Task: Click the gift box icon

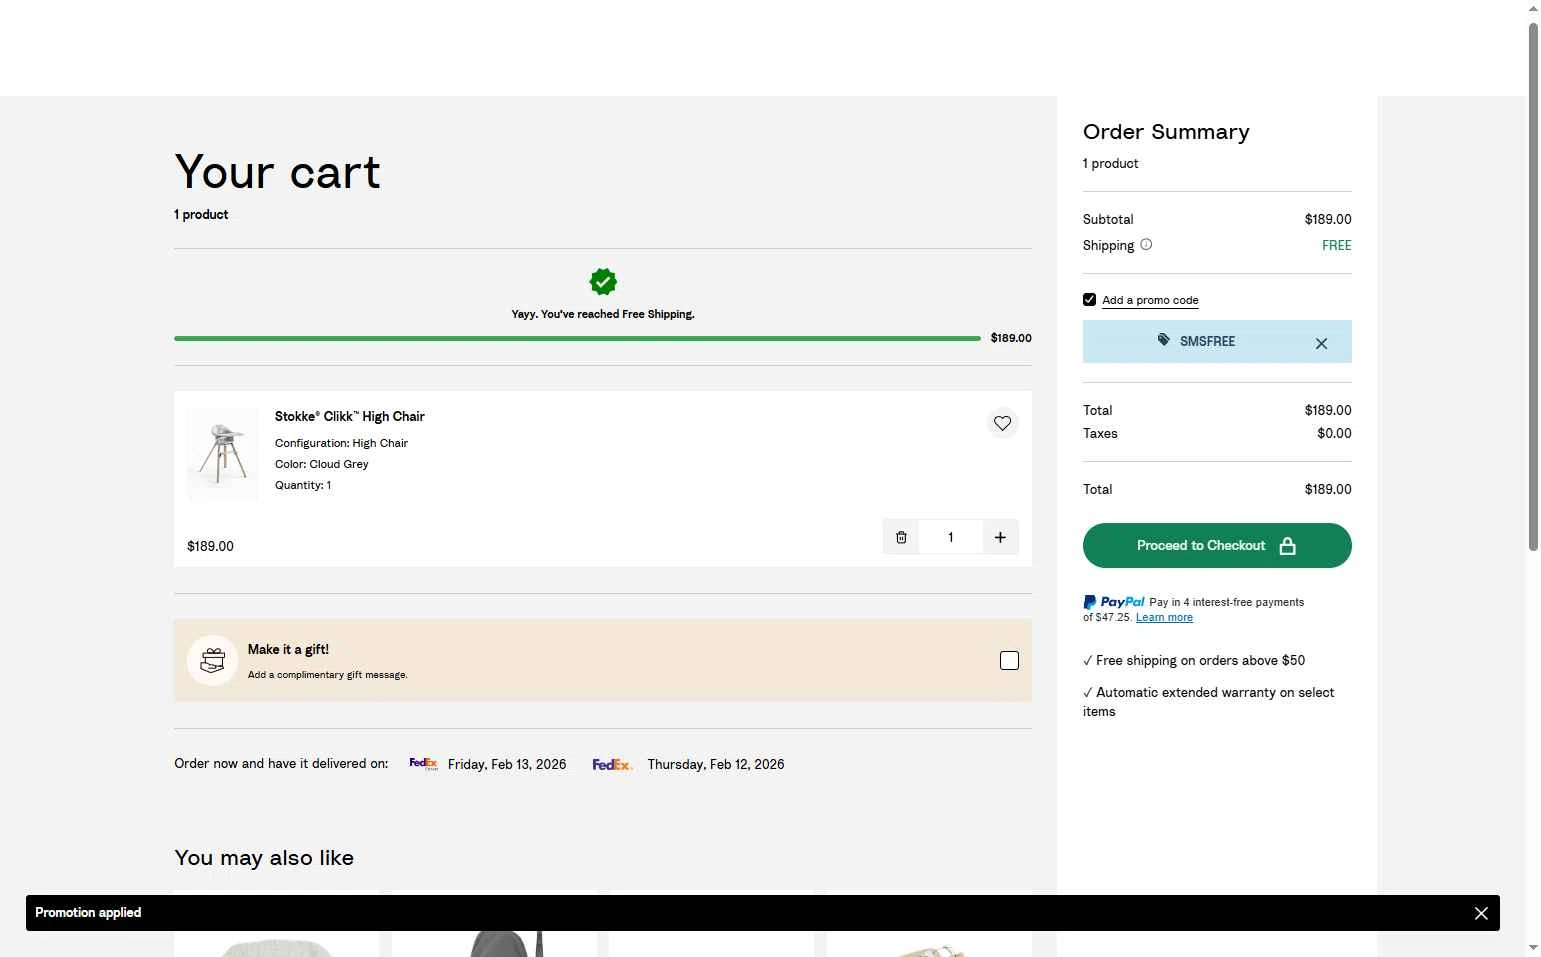Action: click(212, 660)
